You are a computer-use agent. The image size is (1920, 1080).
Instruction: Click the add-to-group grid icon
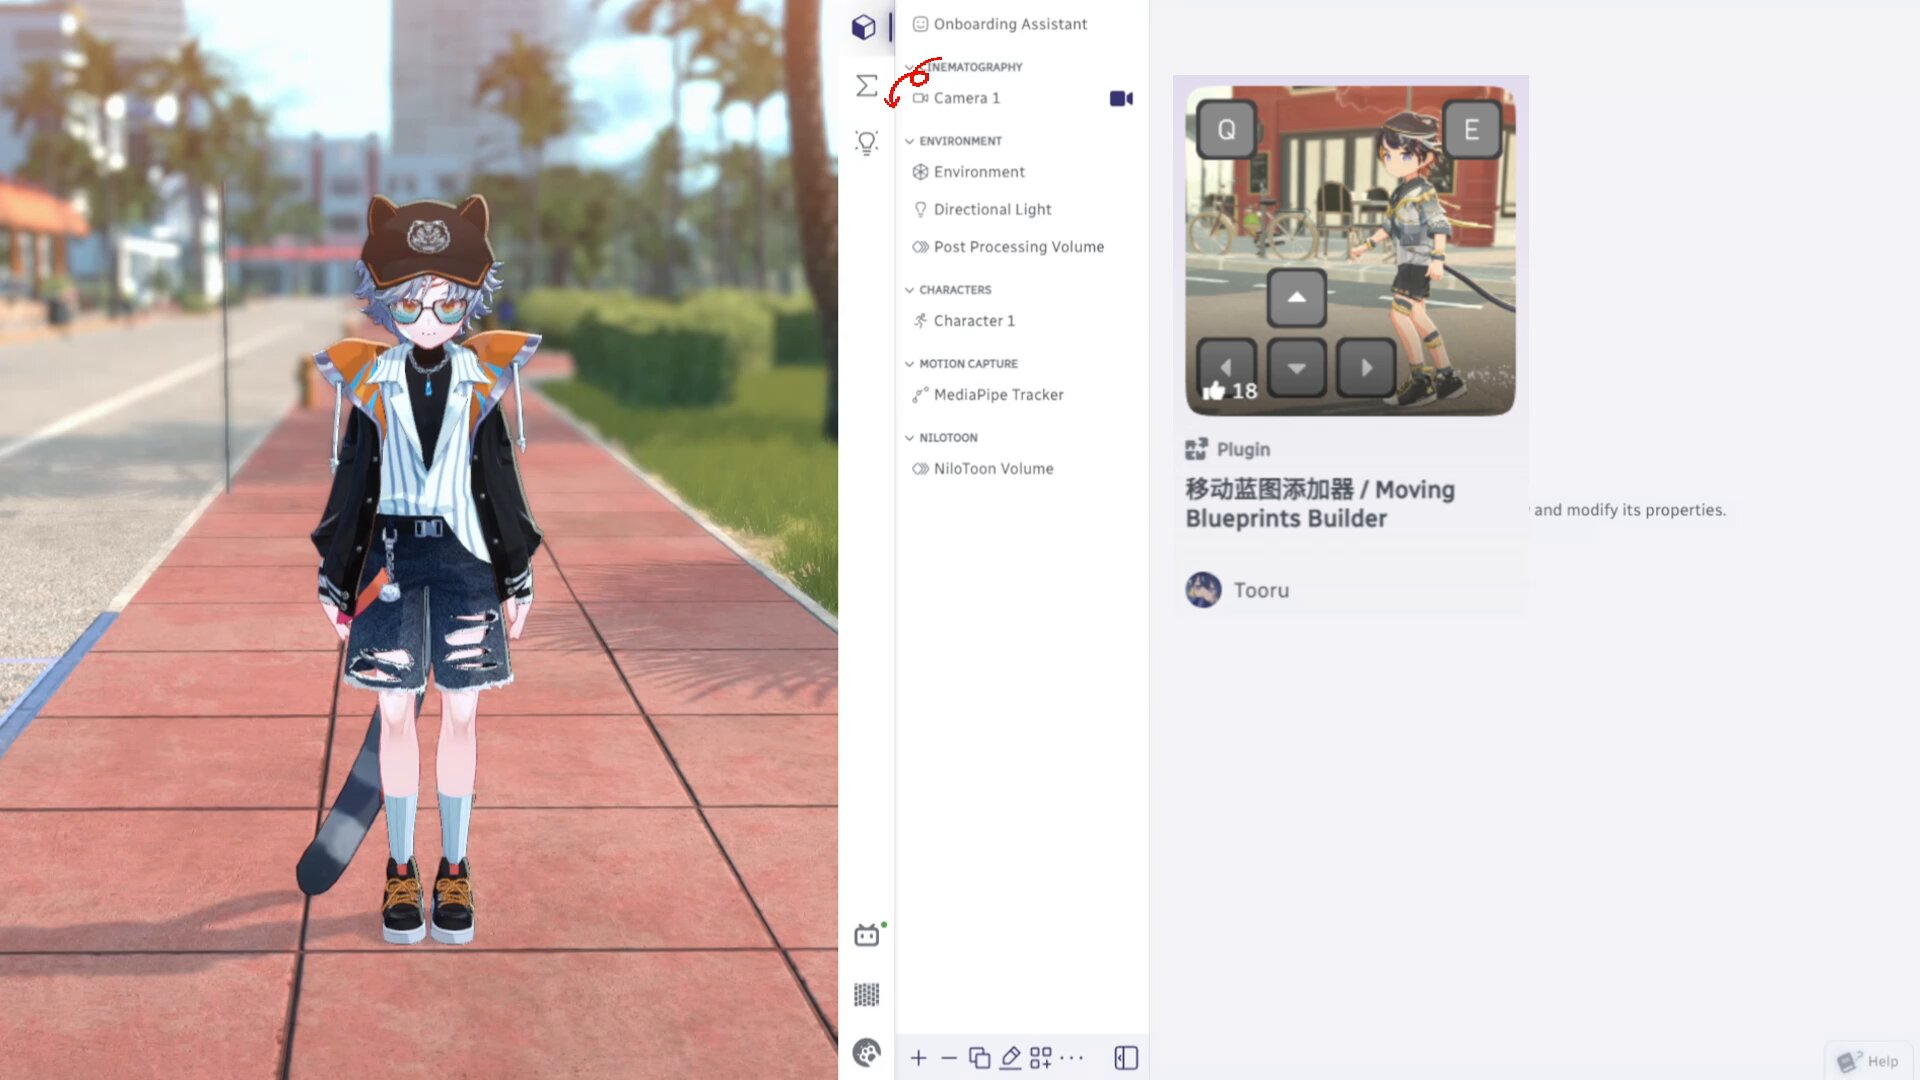[x=1040, y=1058]
